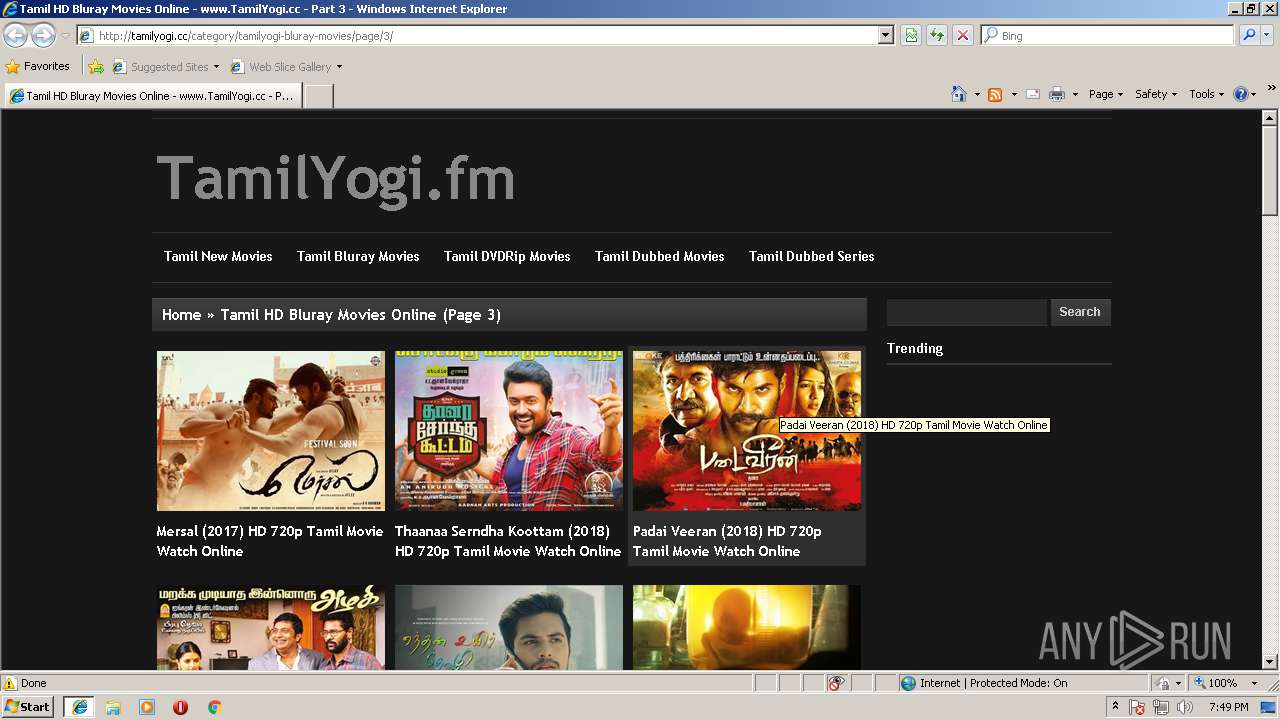Screen dimensions: 1280x720
Task: Go to Tamil DVDRip Movies section
Action: pyautogui.click(x=507, y=256)
